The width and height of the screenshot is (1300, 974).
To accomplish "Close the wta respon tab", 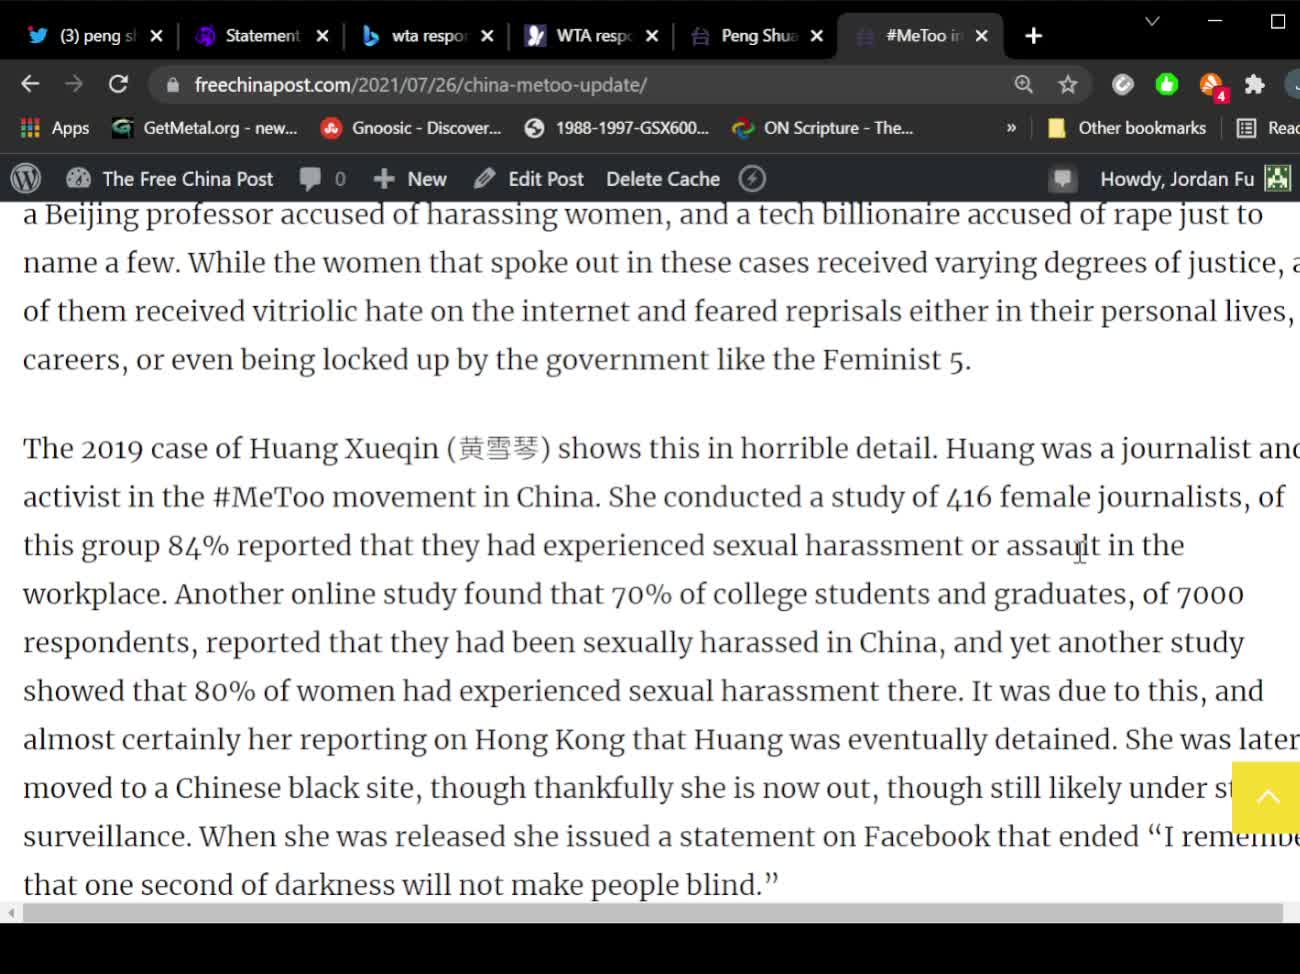I will coord(487,36).
